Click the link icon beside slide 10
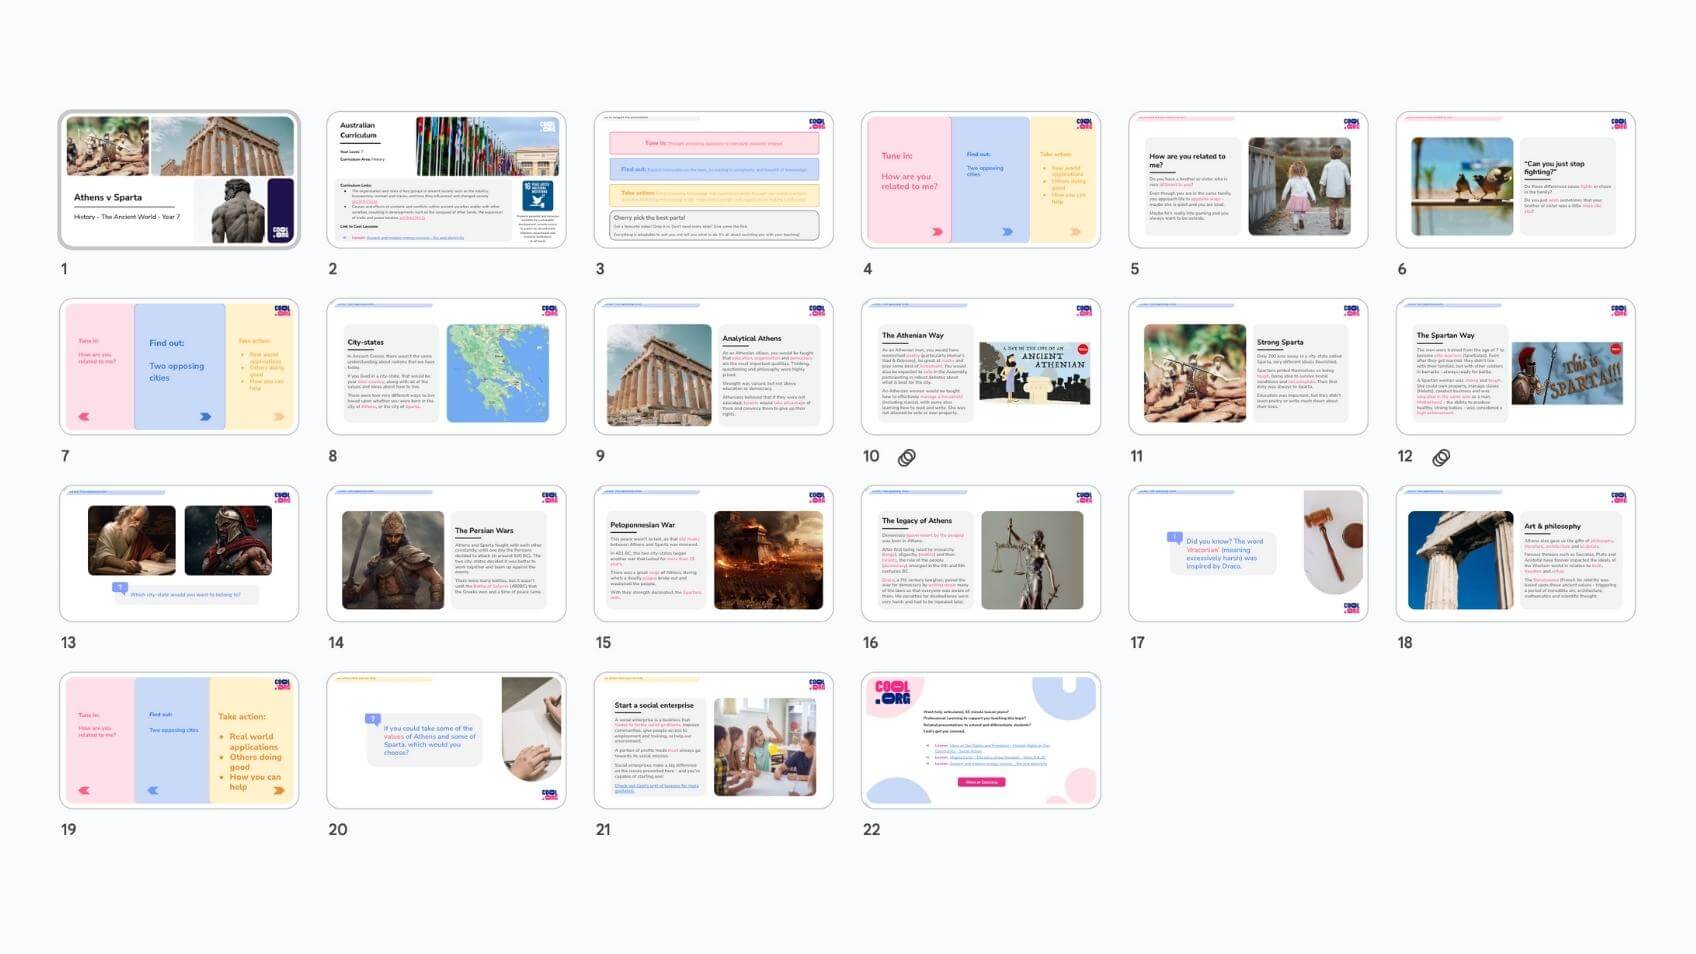 click(906, 457)
